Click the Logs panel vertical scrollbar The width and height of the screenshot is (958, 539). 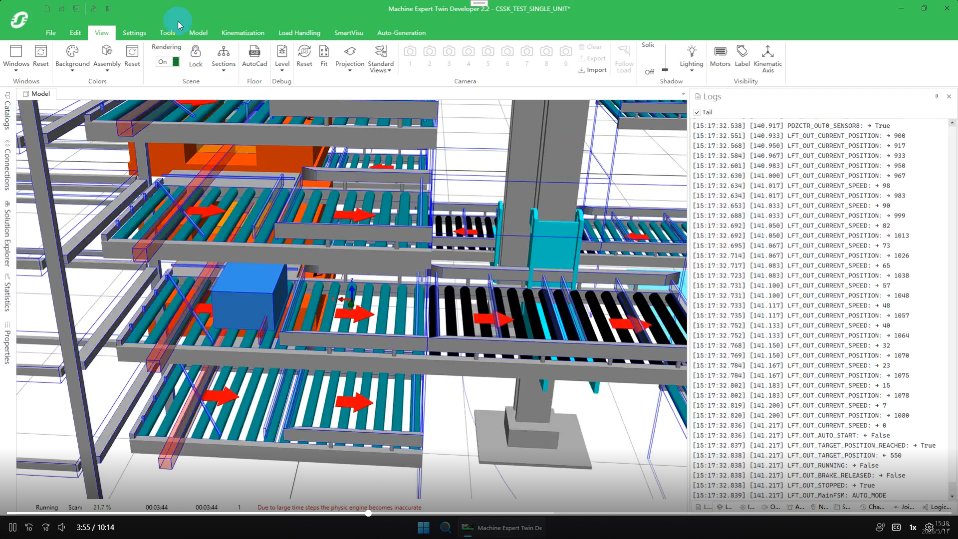pos(952,309)
